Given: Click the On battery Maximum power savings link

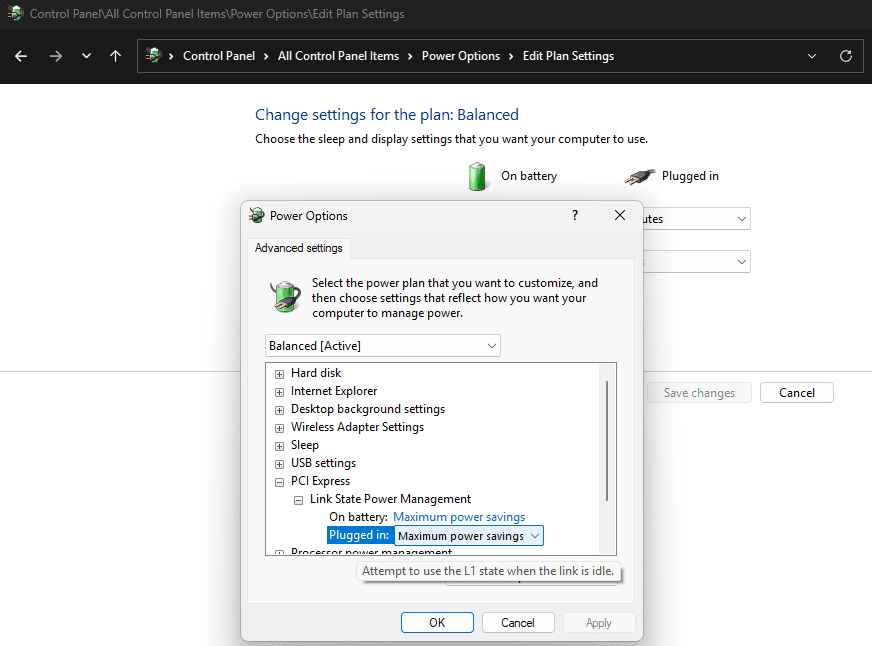Looking at the screenshot, I should point(459,517).
